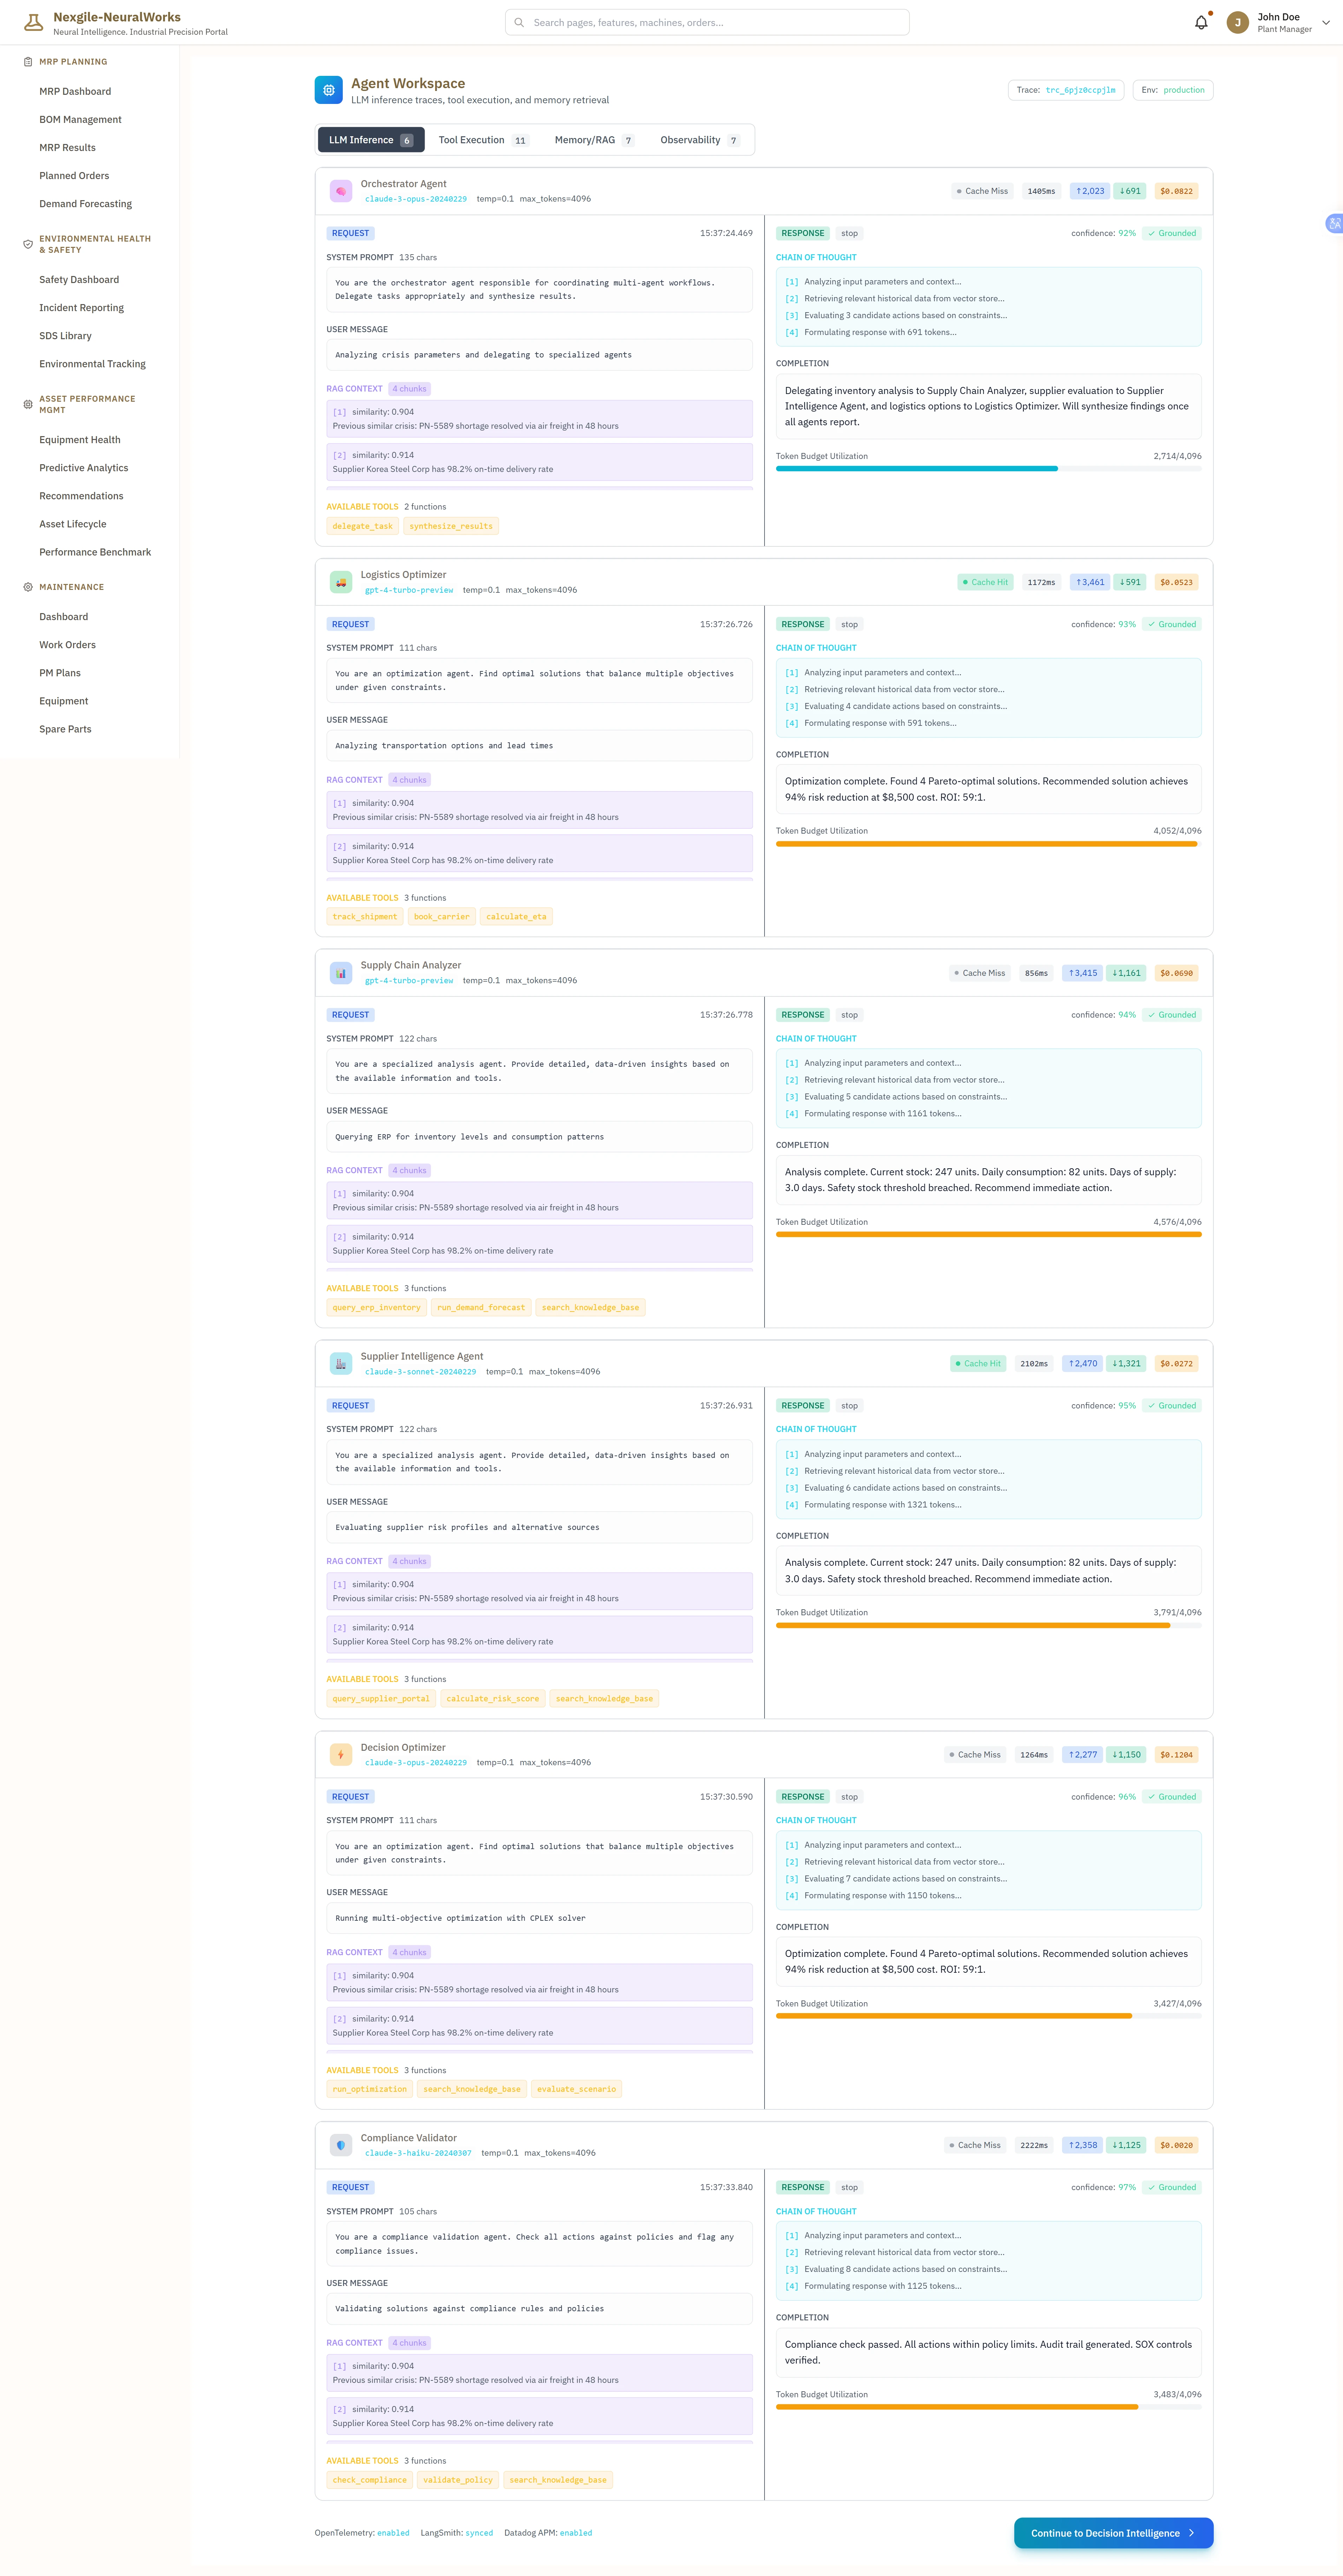Click the Logistics Optimizer agent icon
This screenshot has height=2576, width=1343.
point(340,581)
